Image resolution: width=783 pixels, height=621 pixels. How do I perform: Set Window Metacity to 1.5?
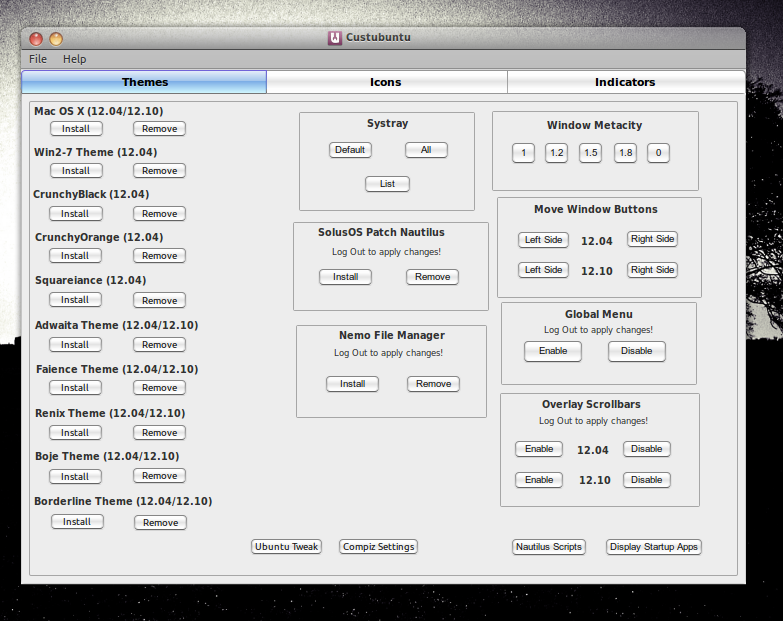click(590, 153)
